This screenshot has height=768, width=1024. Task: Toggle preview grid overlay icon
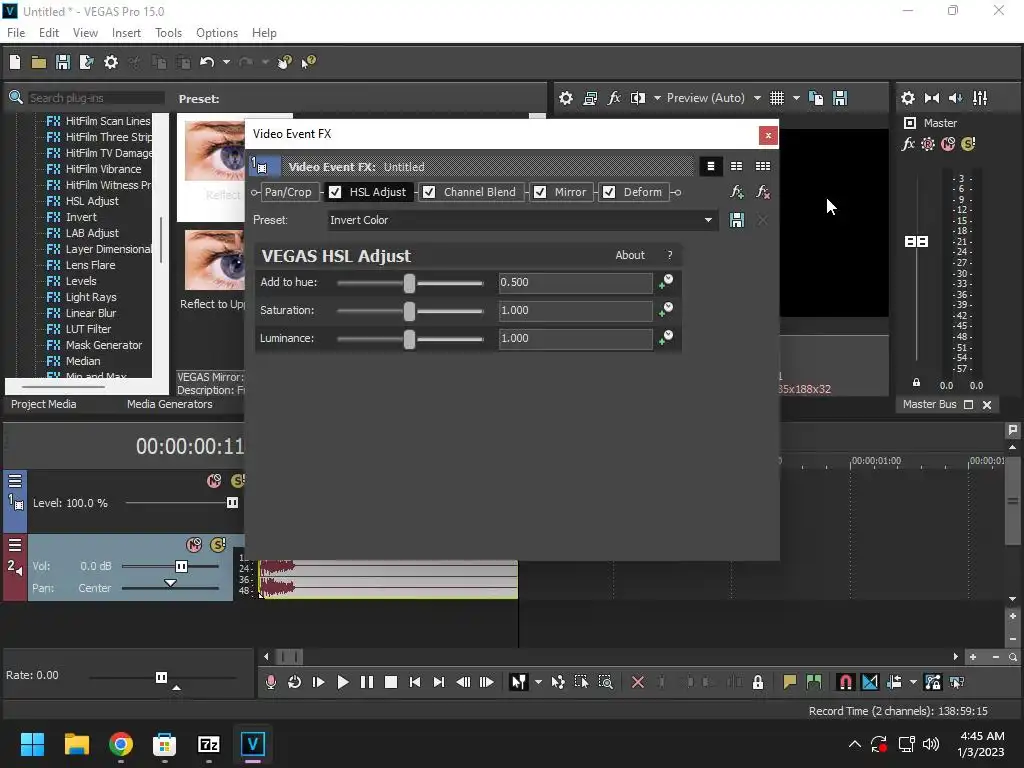[x=776, y=98]
